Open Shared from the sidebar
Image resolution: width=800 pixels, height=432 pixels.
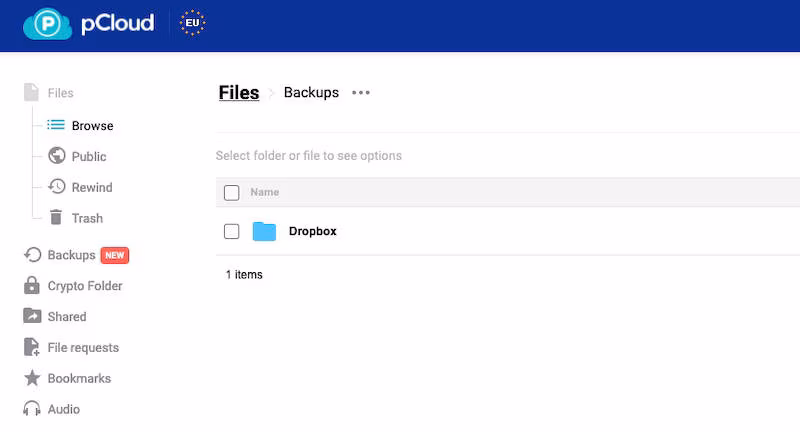click(x=67, y=317)
